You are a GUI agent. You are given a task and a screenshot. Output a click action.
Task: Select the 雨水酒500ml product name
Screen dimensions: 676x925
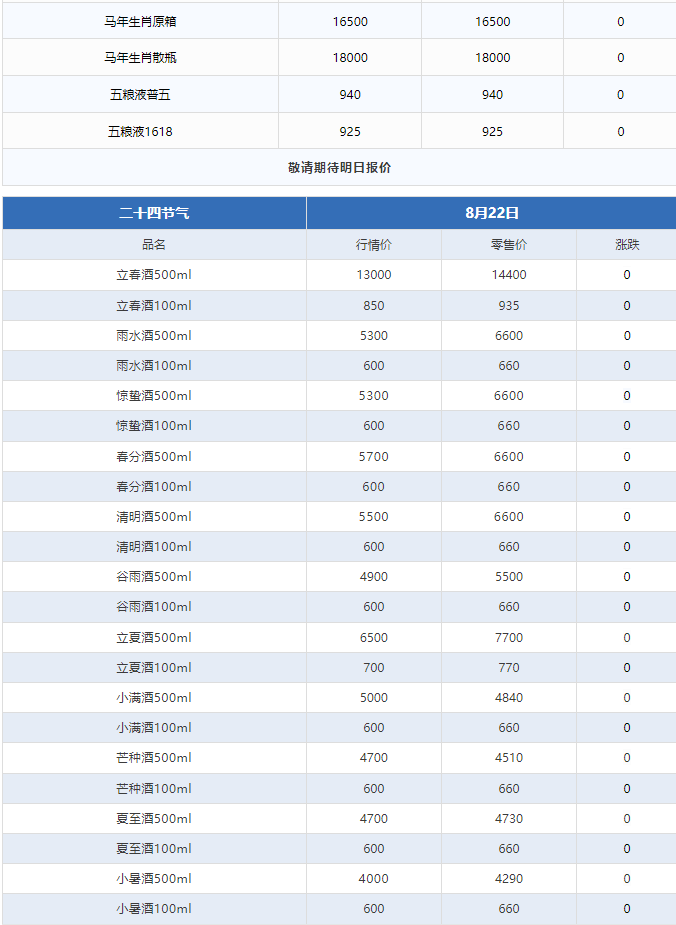tap(154, 336)
